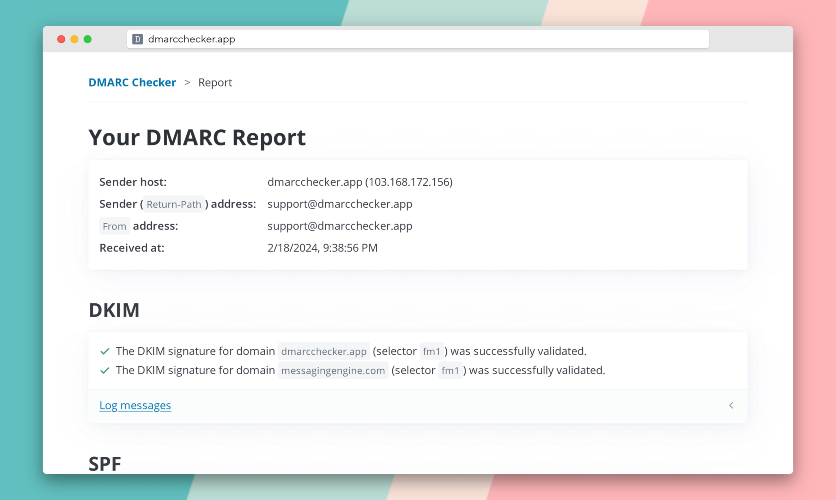836x500 pixels.
Task: Click the dmarcchecker.app address bar
Action: point(418,39)
